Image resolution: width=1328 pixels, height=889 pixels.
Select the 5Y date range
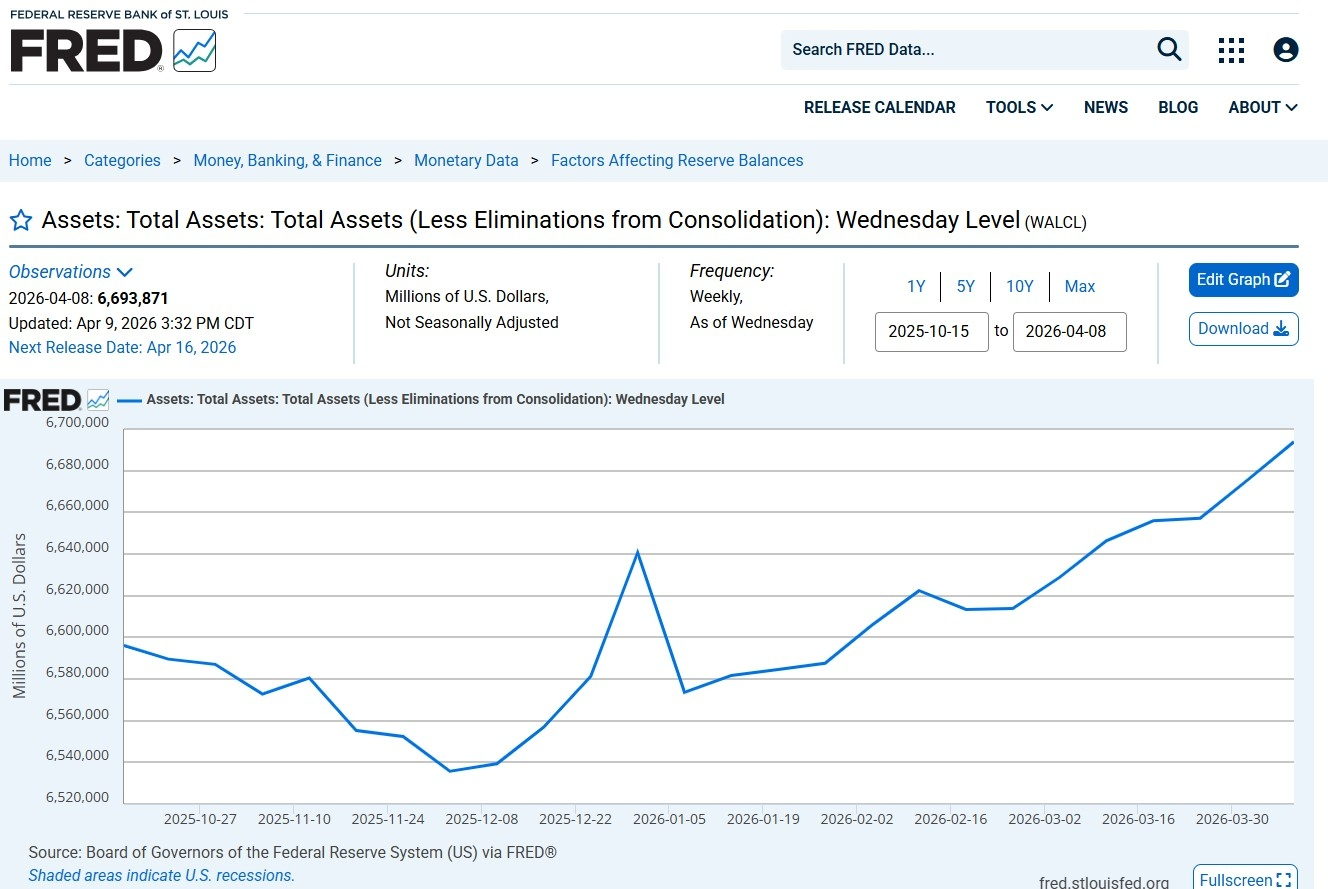[965, 287]
